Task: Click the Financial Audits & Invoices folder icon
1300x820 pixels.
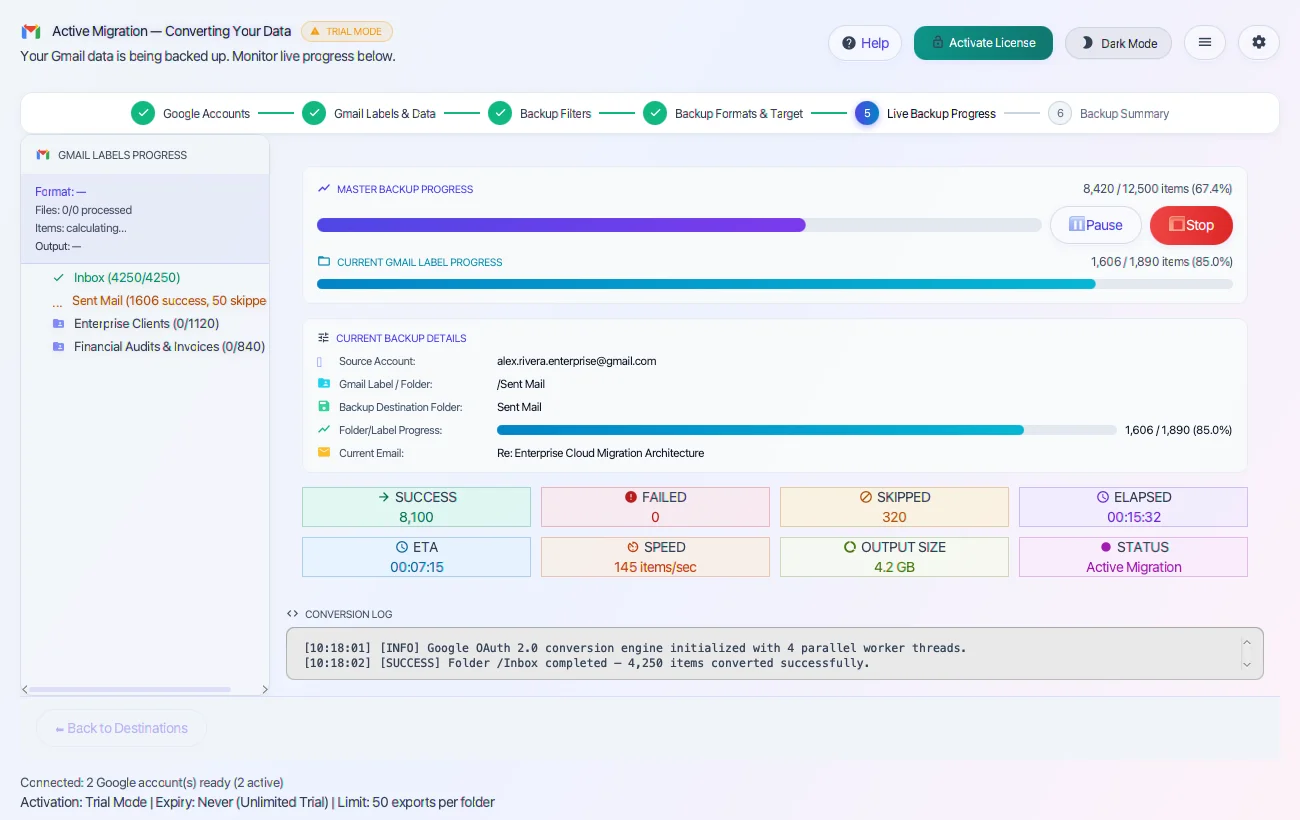Action: click(58, 347)
